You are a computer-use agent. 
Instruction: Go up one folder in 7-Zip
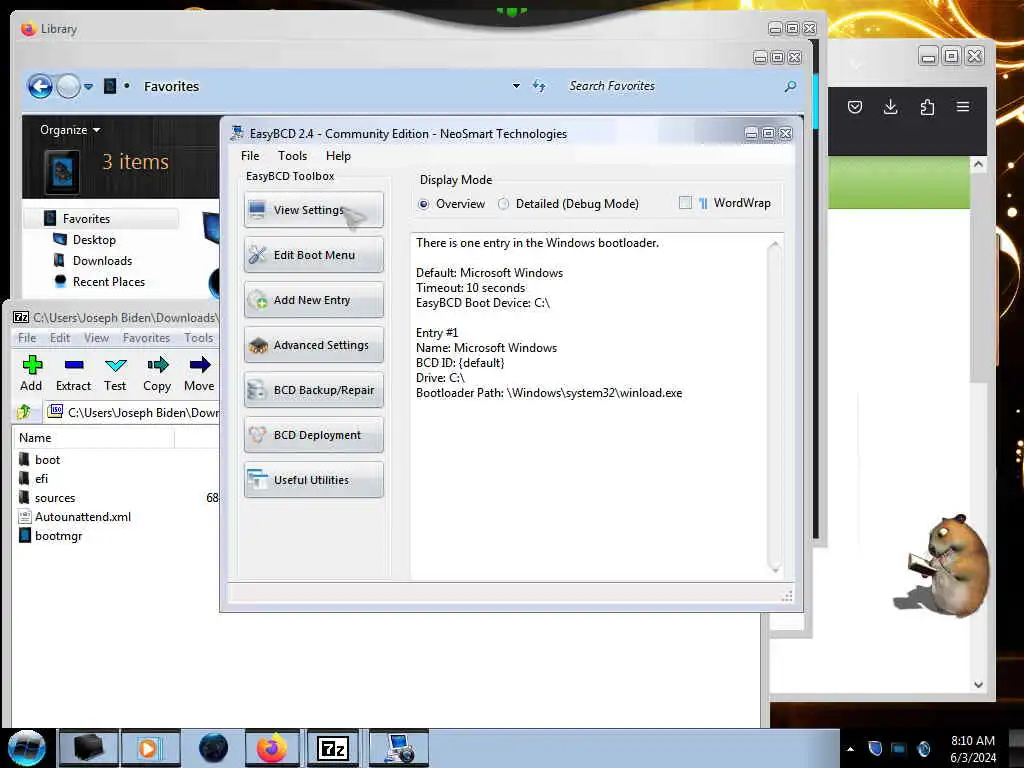(x=24, y=412)
